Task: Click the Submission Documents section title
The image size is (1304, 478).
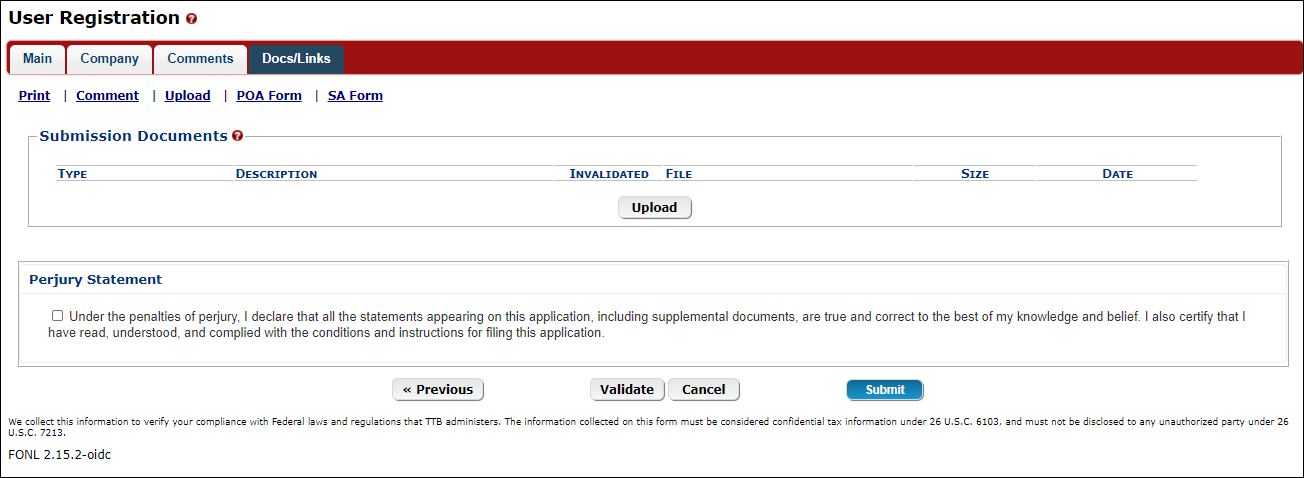Action: [134, 136]
